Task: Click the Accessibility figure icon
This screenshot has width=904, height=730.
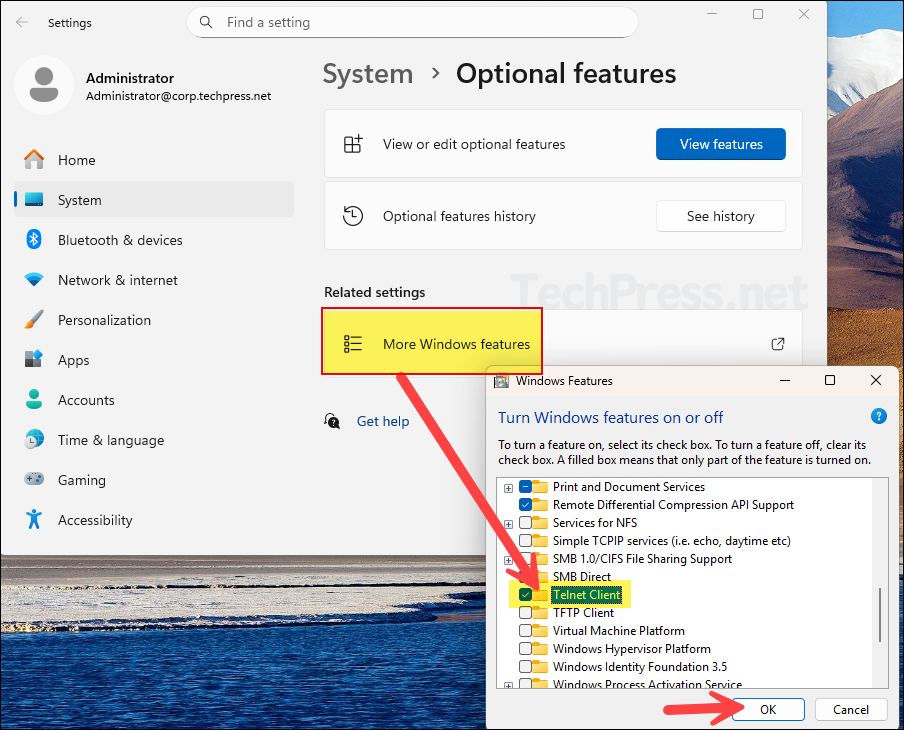Action: 34,520
